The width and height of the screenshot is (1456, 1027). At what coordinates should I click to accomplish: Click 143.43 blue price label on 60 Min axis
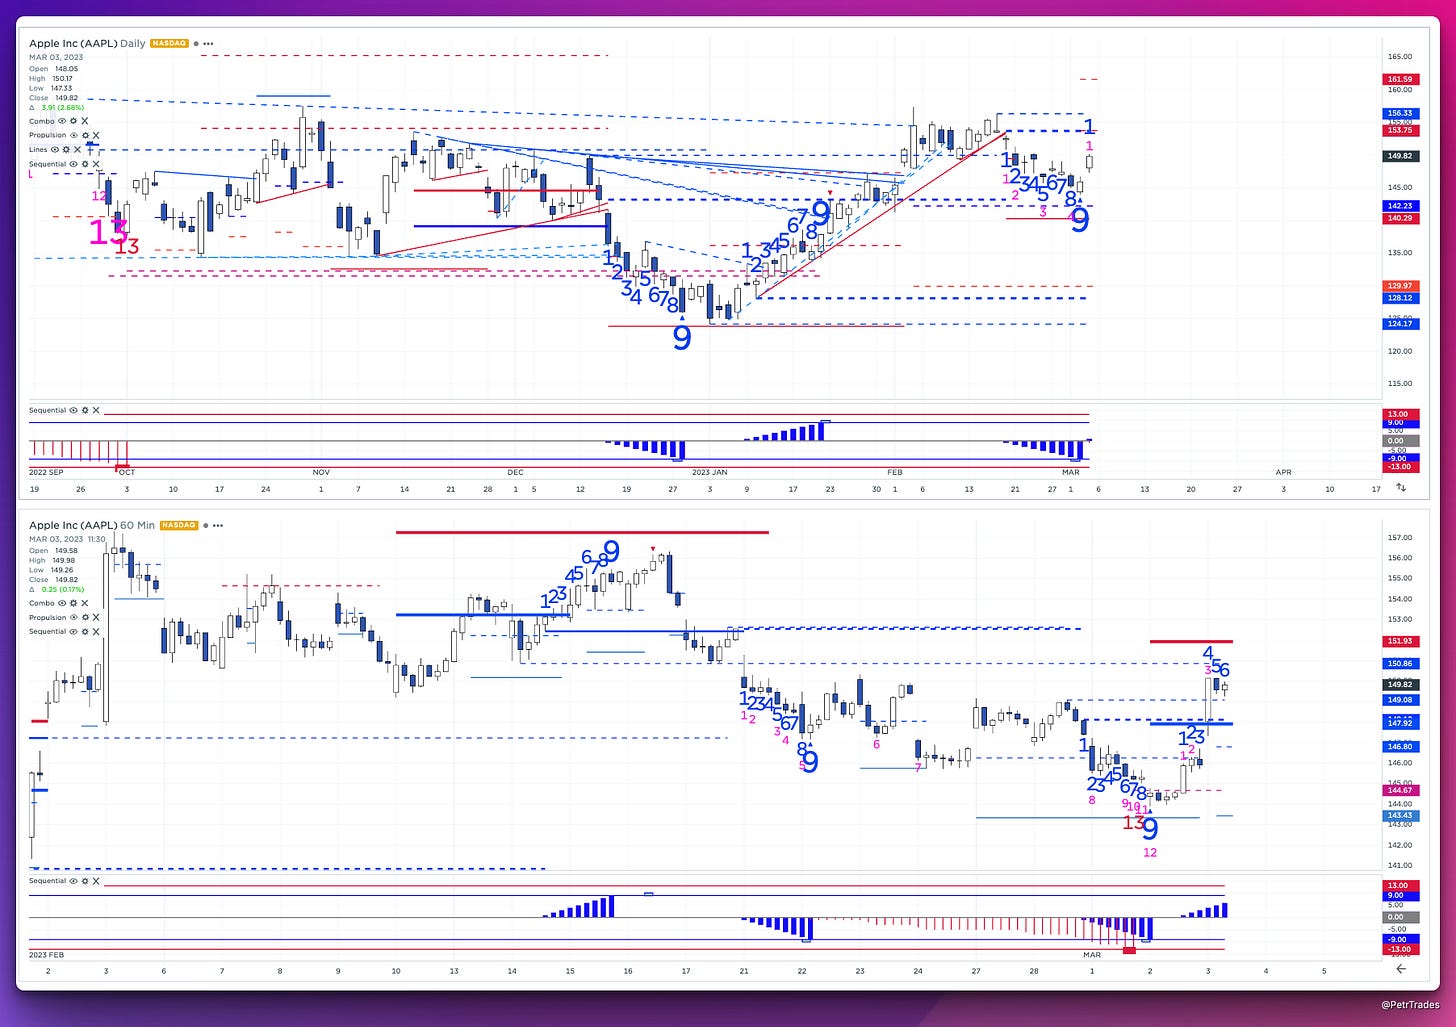click(x=1400, y=815)
